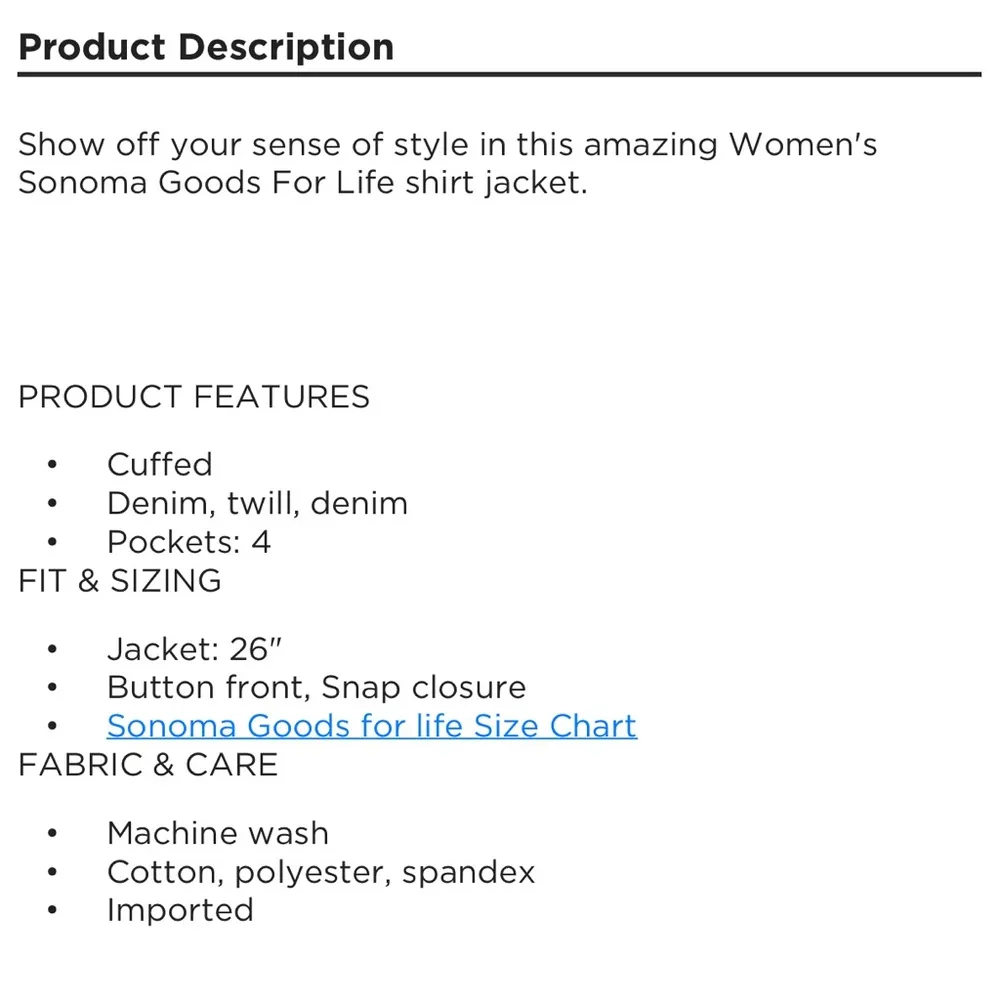Viewport: 1000px width, 1000px height.
Task: Click the PRODUCT FEATURES section label
Action: point(194,397)
